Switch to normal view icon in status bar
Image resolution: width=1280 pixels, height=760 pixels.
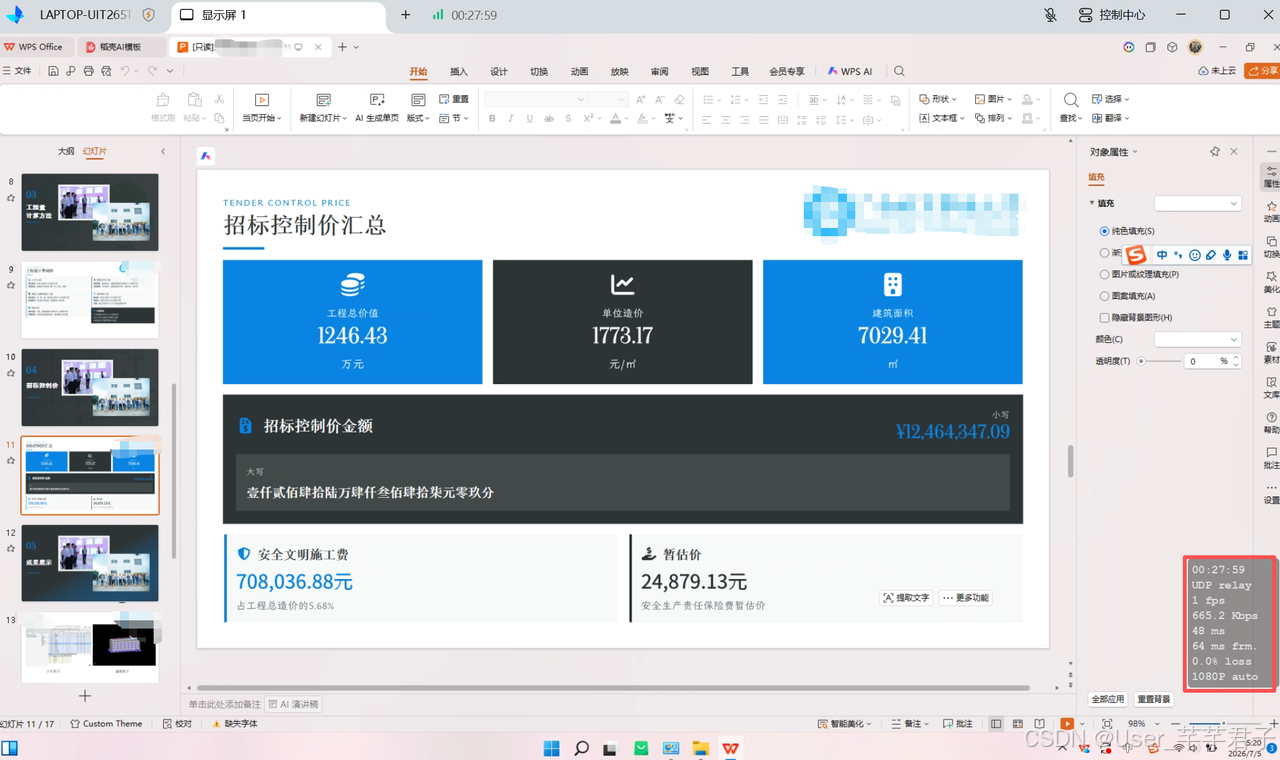click(x=996, y=724)
